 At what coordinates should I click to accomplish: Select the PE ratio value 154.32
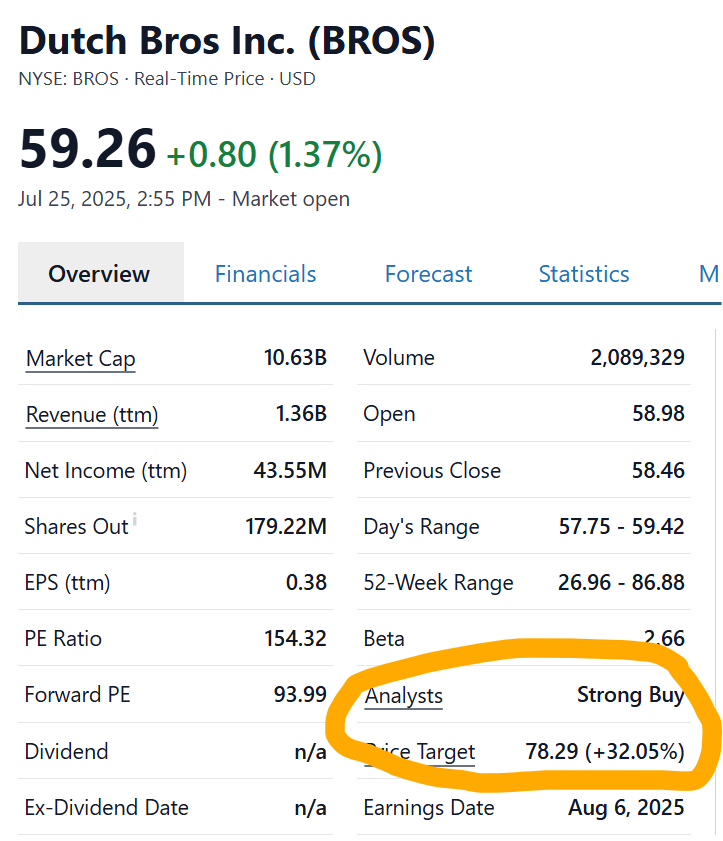295,638
